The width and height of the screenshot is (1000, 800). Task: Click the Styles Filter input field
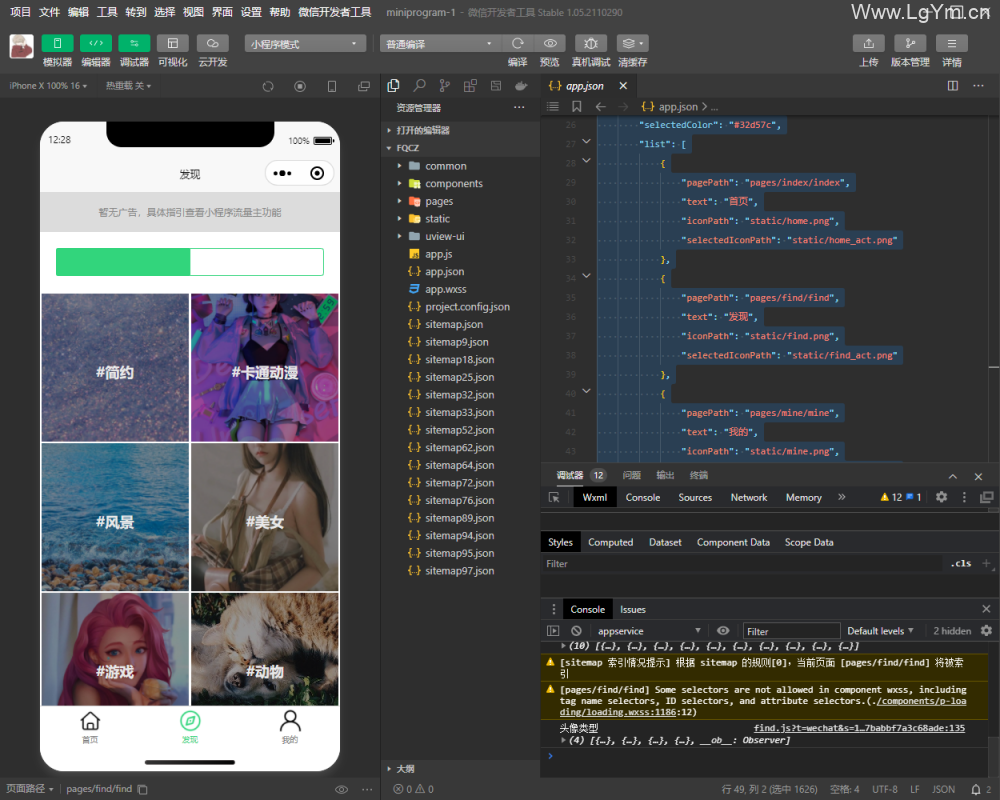click(x=742, y=564)
